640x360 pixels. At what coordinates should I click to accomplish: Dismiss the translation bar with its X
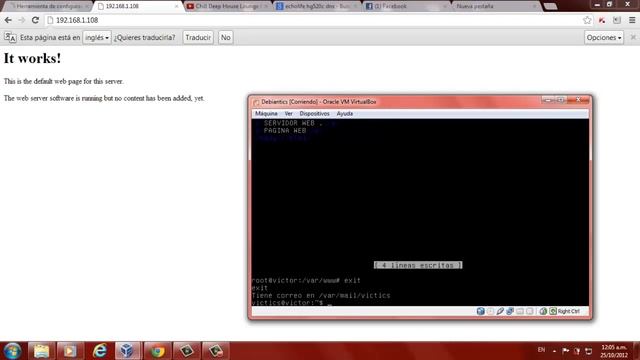[633, 37]
